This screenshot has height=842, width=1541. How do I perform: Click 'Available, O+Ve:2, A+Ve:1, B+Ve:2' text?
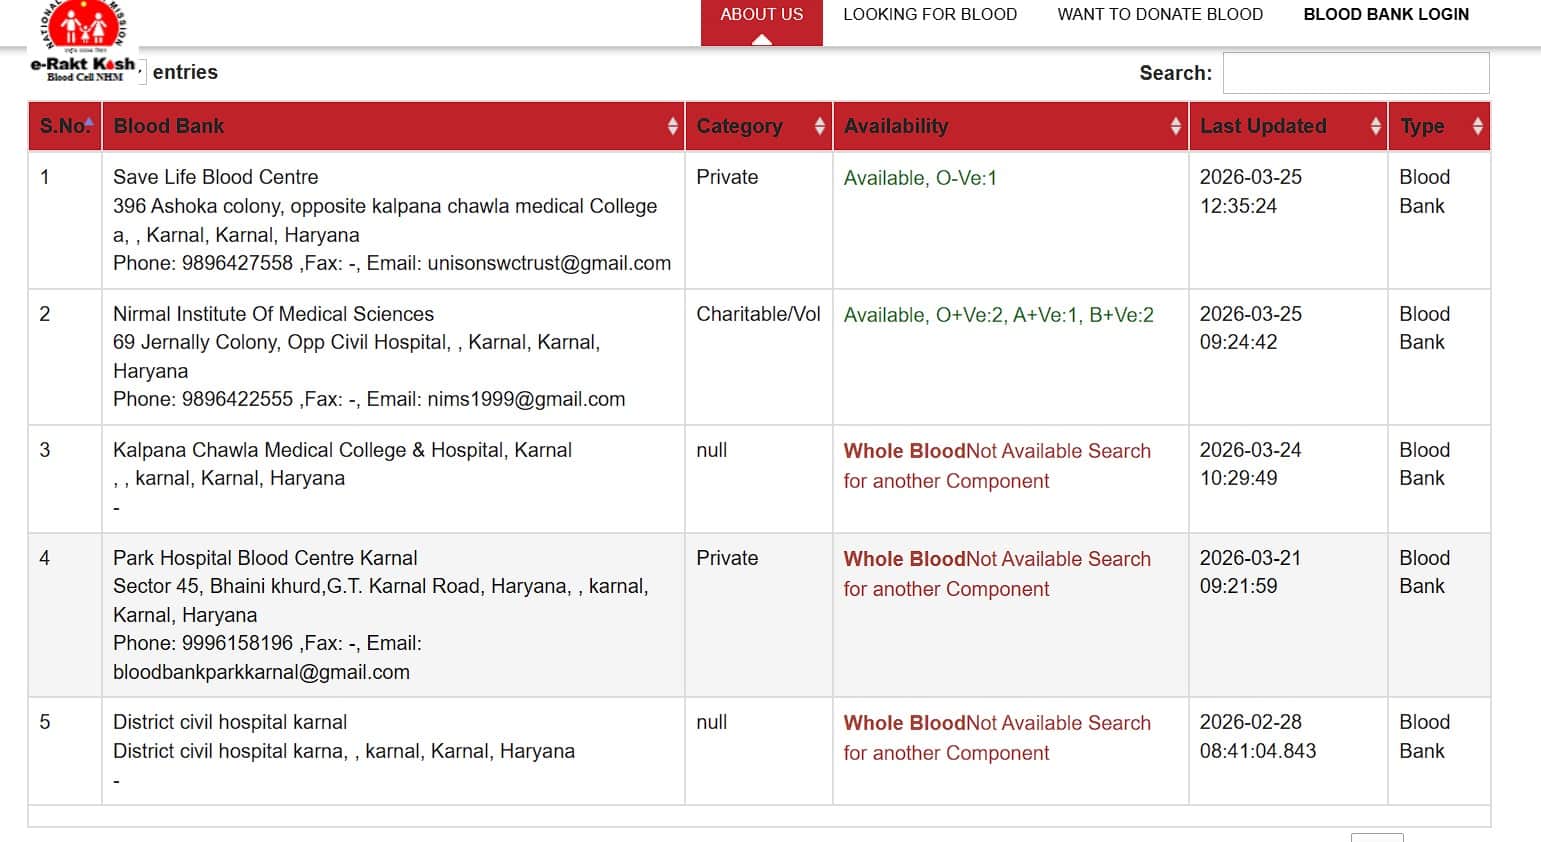[998, 315]
